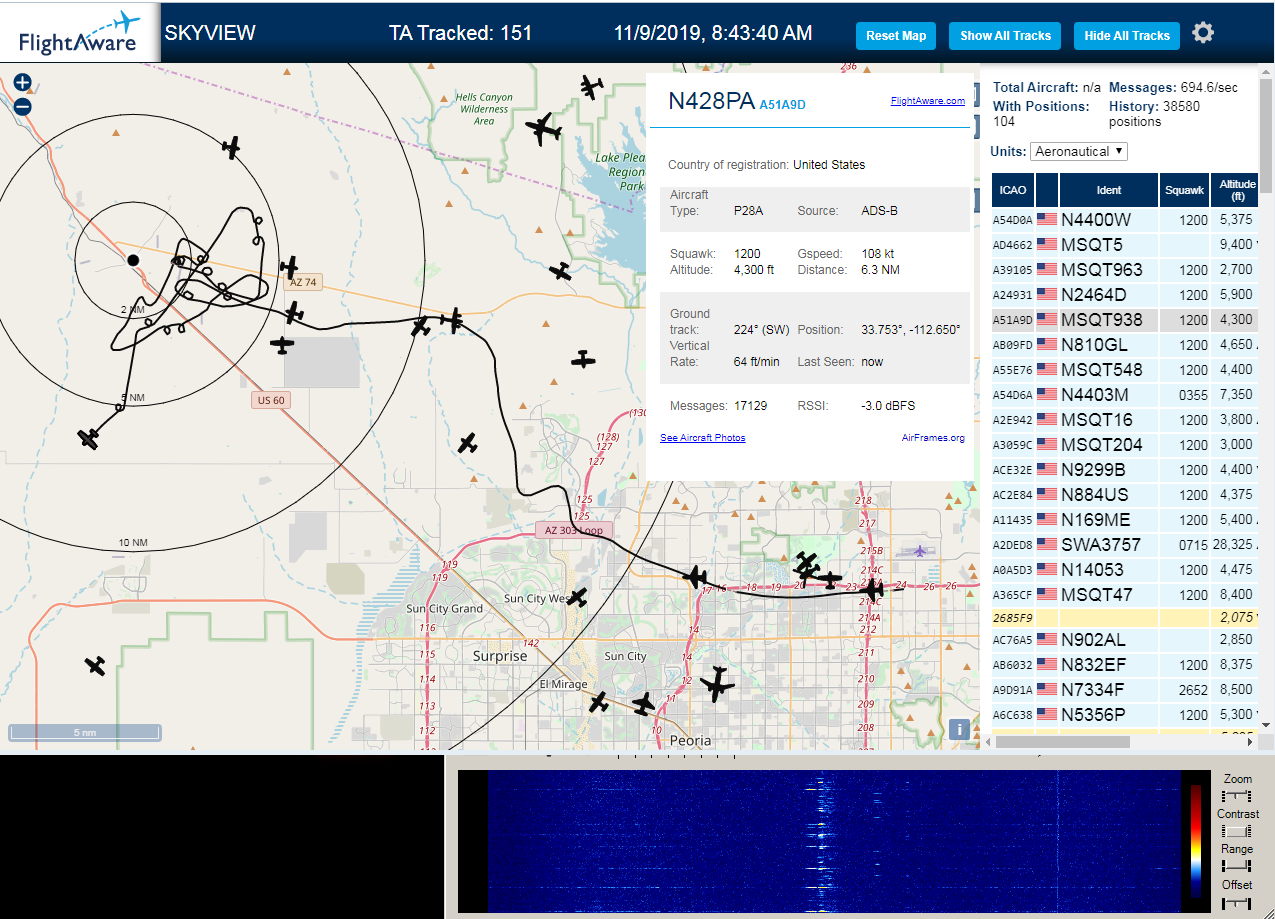Click the table's scroll-down arrow

click(x=1266, y=725)
